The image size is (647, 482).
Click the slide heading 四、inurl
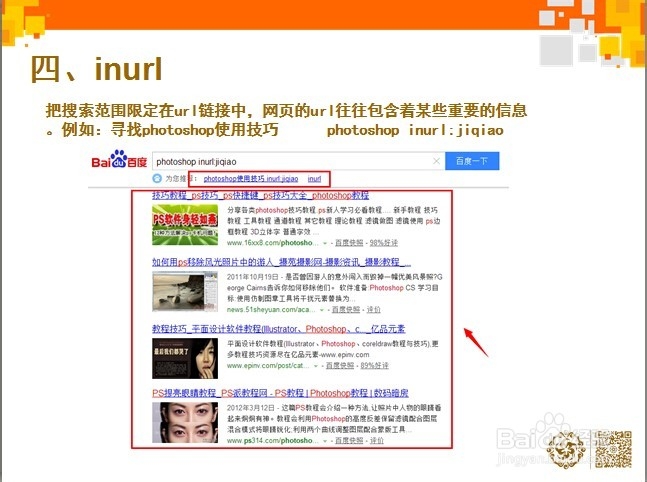[96, 69]
